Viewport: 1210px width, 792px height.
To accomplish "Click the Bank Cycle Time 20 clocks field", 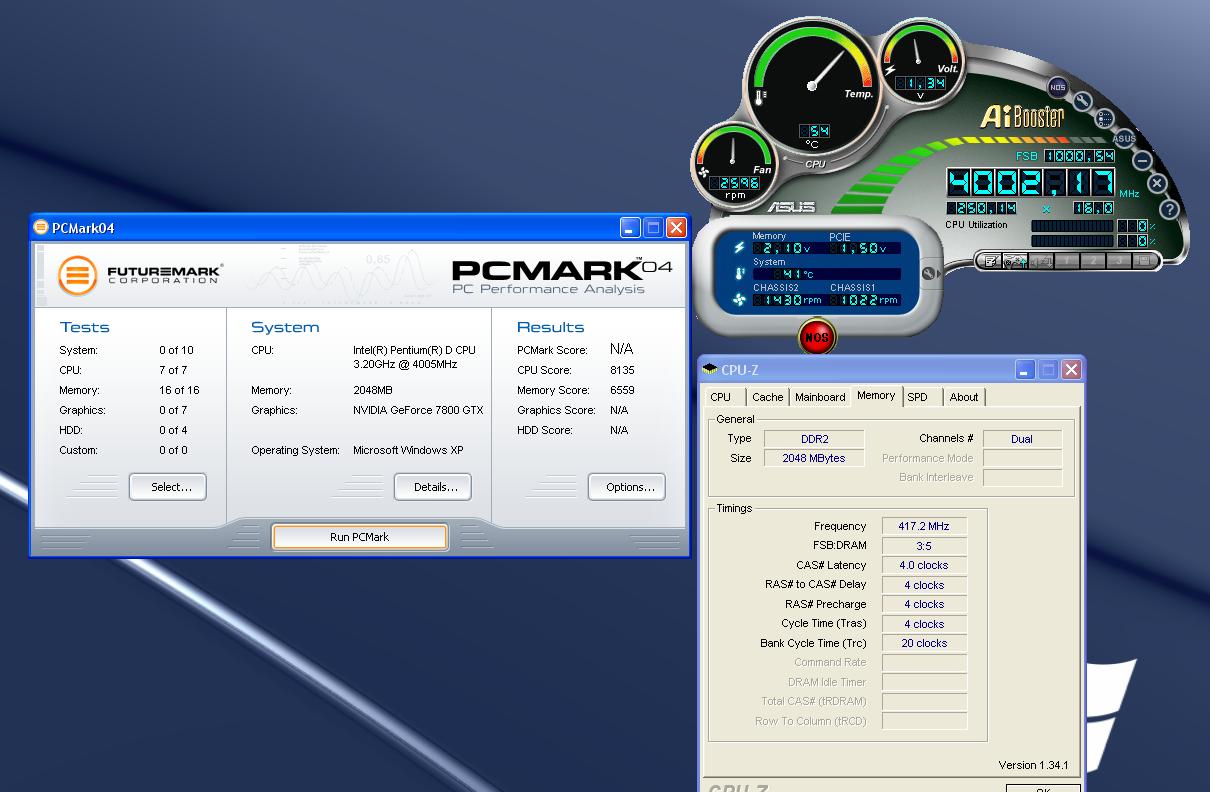I will pyautogui.click(x=924, y=643).
